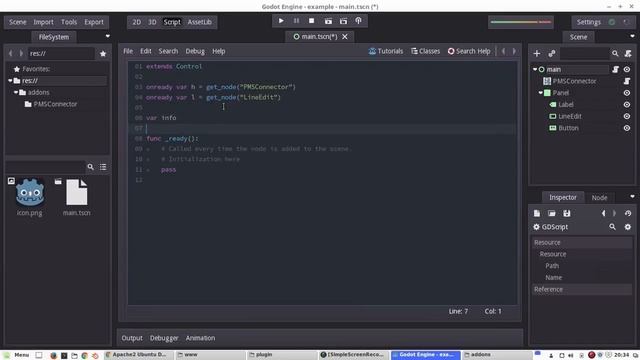The height and width of the screenshot is (360, 640).
Task: Open script icon beside PMSConnector node
Action: [x=627, y=81]
